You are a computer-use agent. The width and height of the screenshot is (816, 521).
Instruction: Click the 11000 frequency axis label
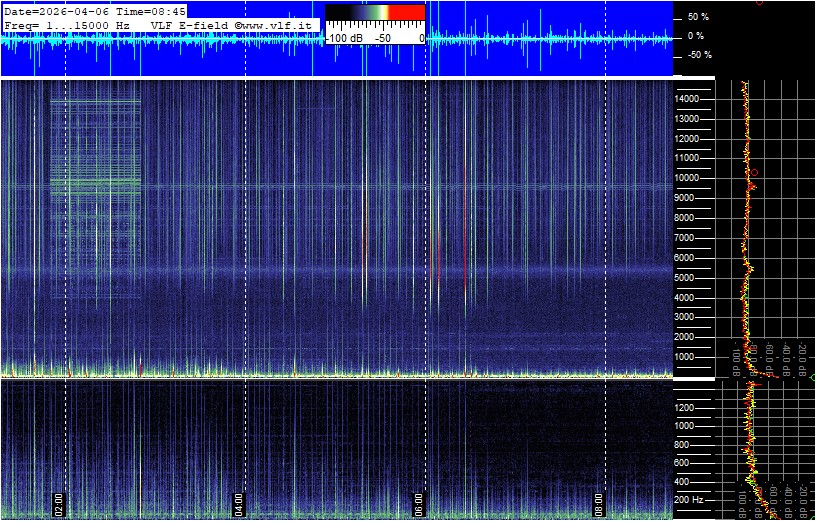(687, 158)
